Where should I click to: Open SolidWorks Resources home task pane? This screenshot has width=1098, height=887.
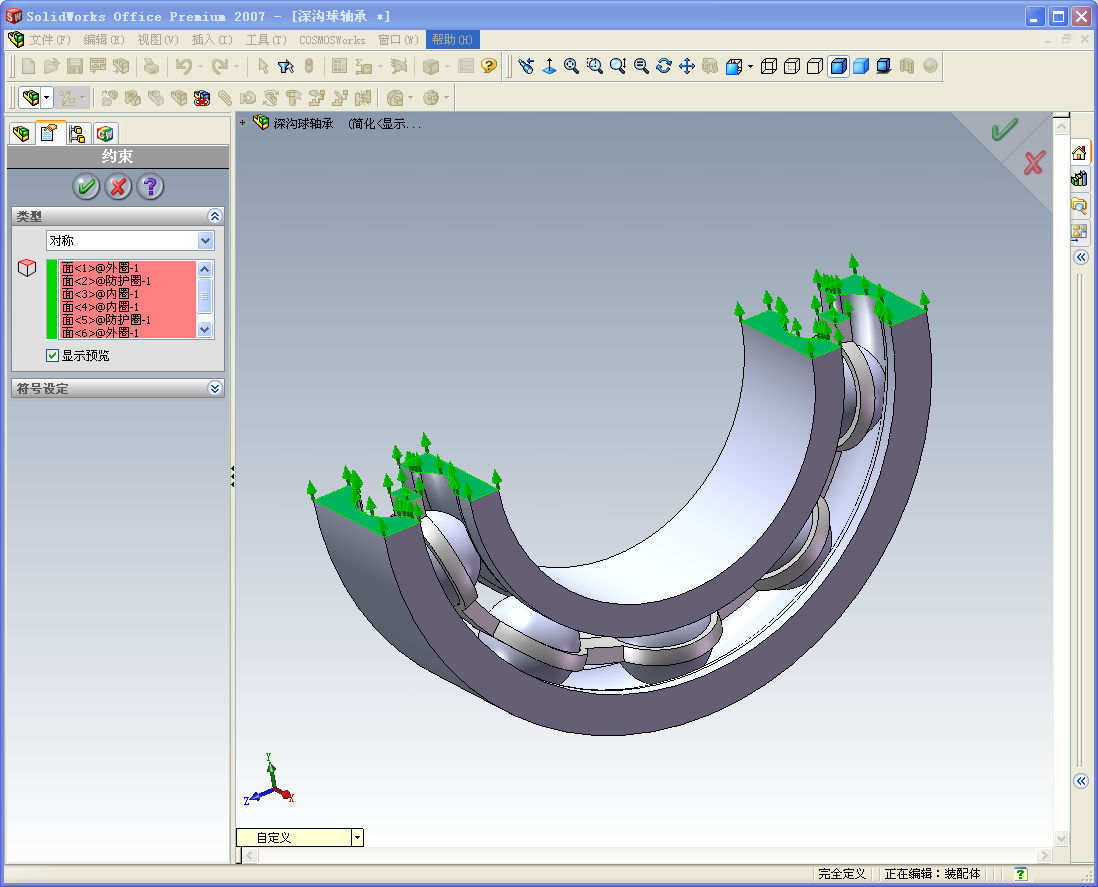1079,153
